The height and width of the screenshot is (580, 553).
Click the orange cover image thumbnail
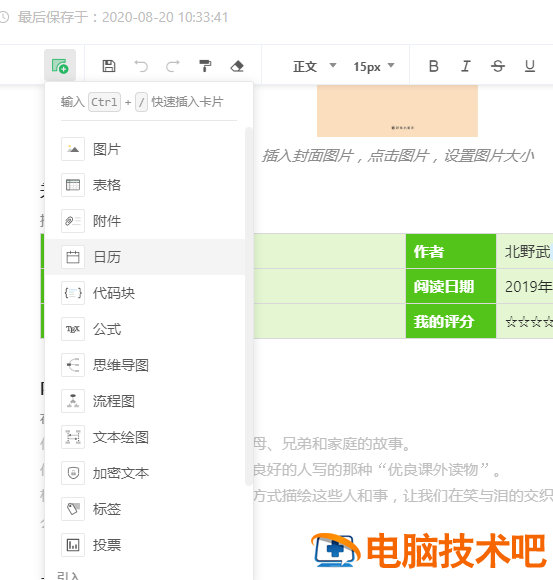pos(397,111)
